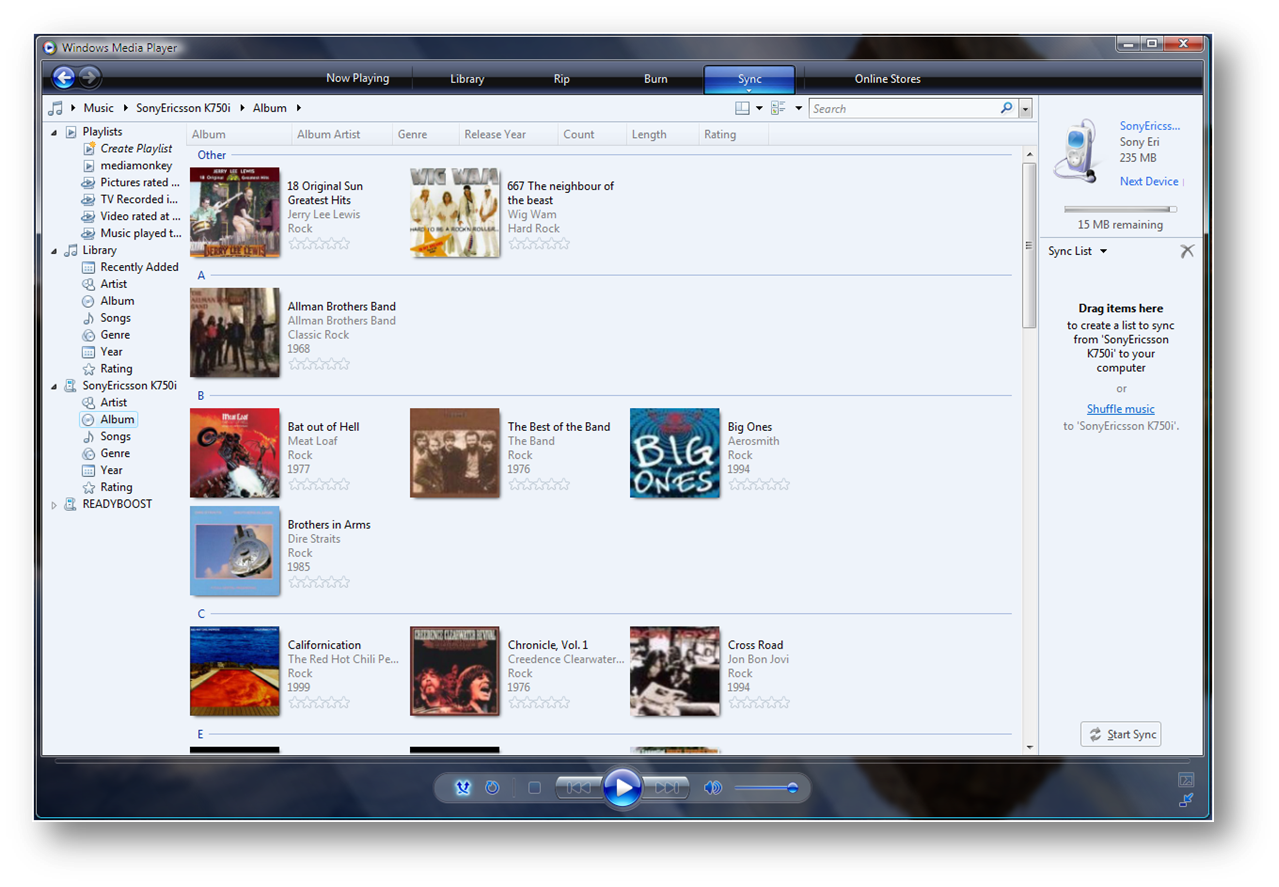1279x887 pixels.
Task: Go back with the blue Back arrow
Action: click(63, 77)
